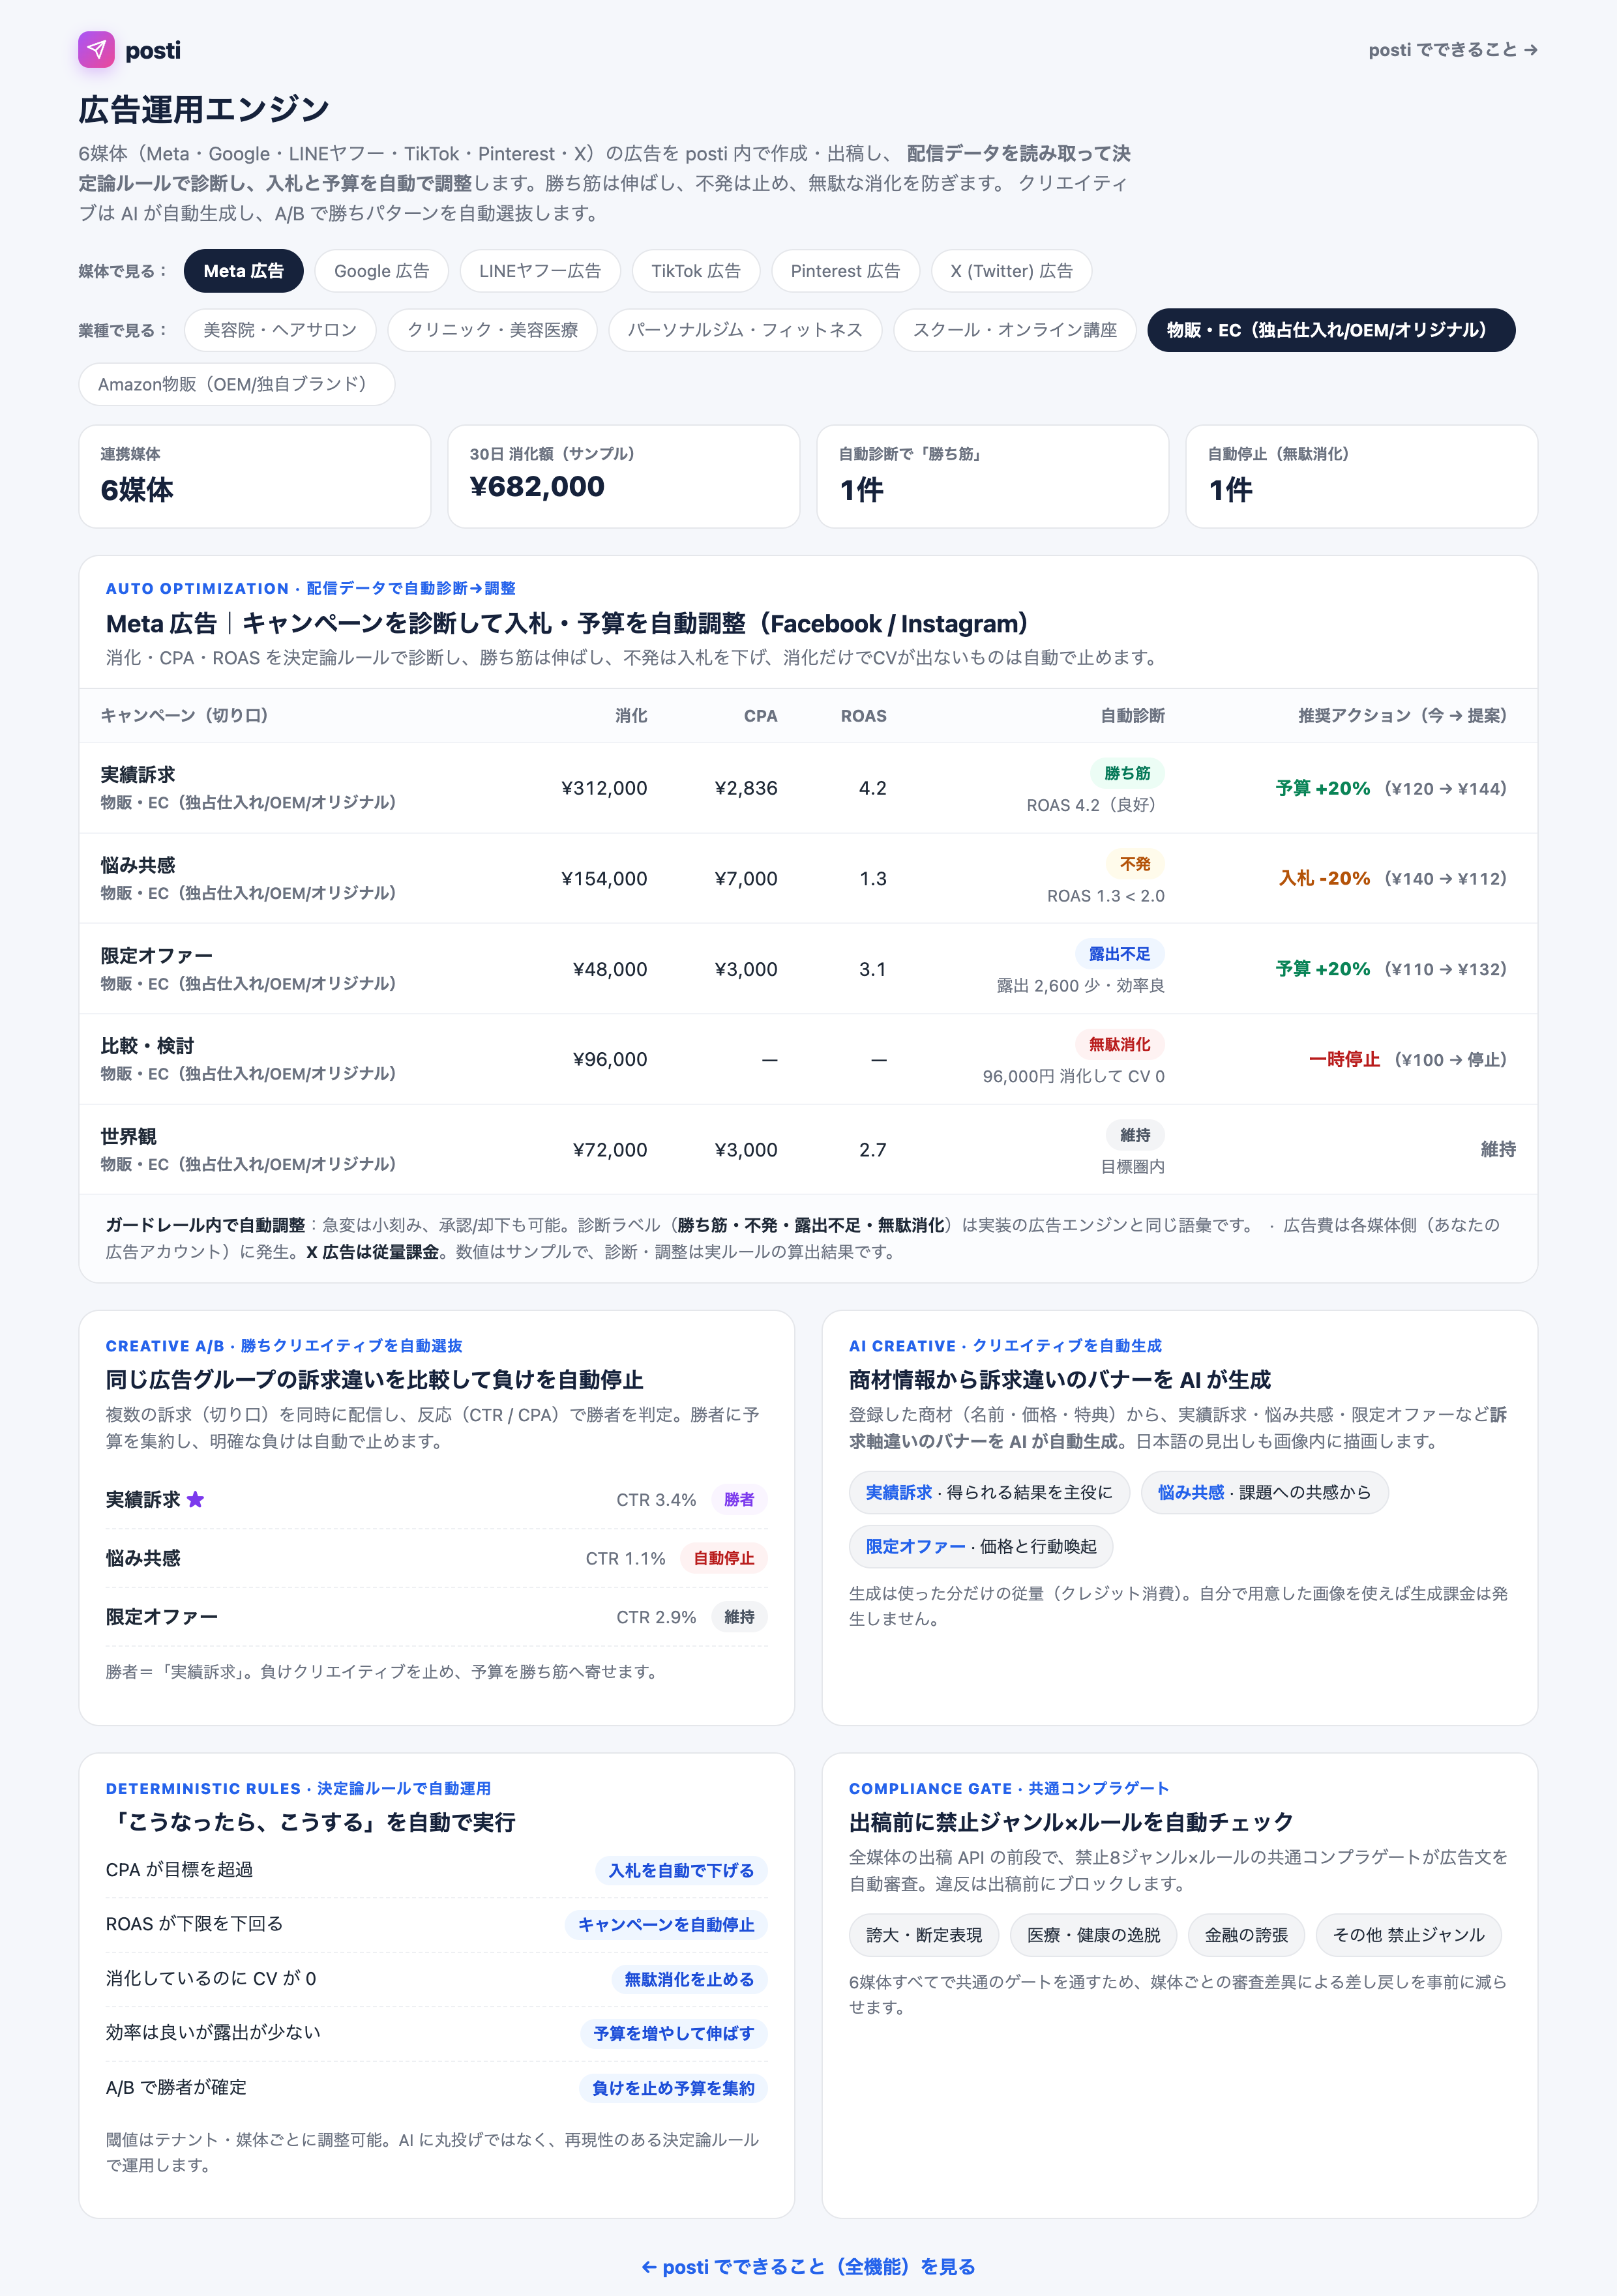The width and height of the screenshot is (1617, 2296).
Task: Click the 誇大・断定表現 compliance chip
Action: [924, 1935]
